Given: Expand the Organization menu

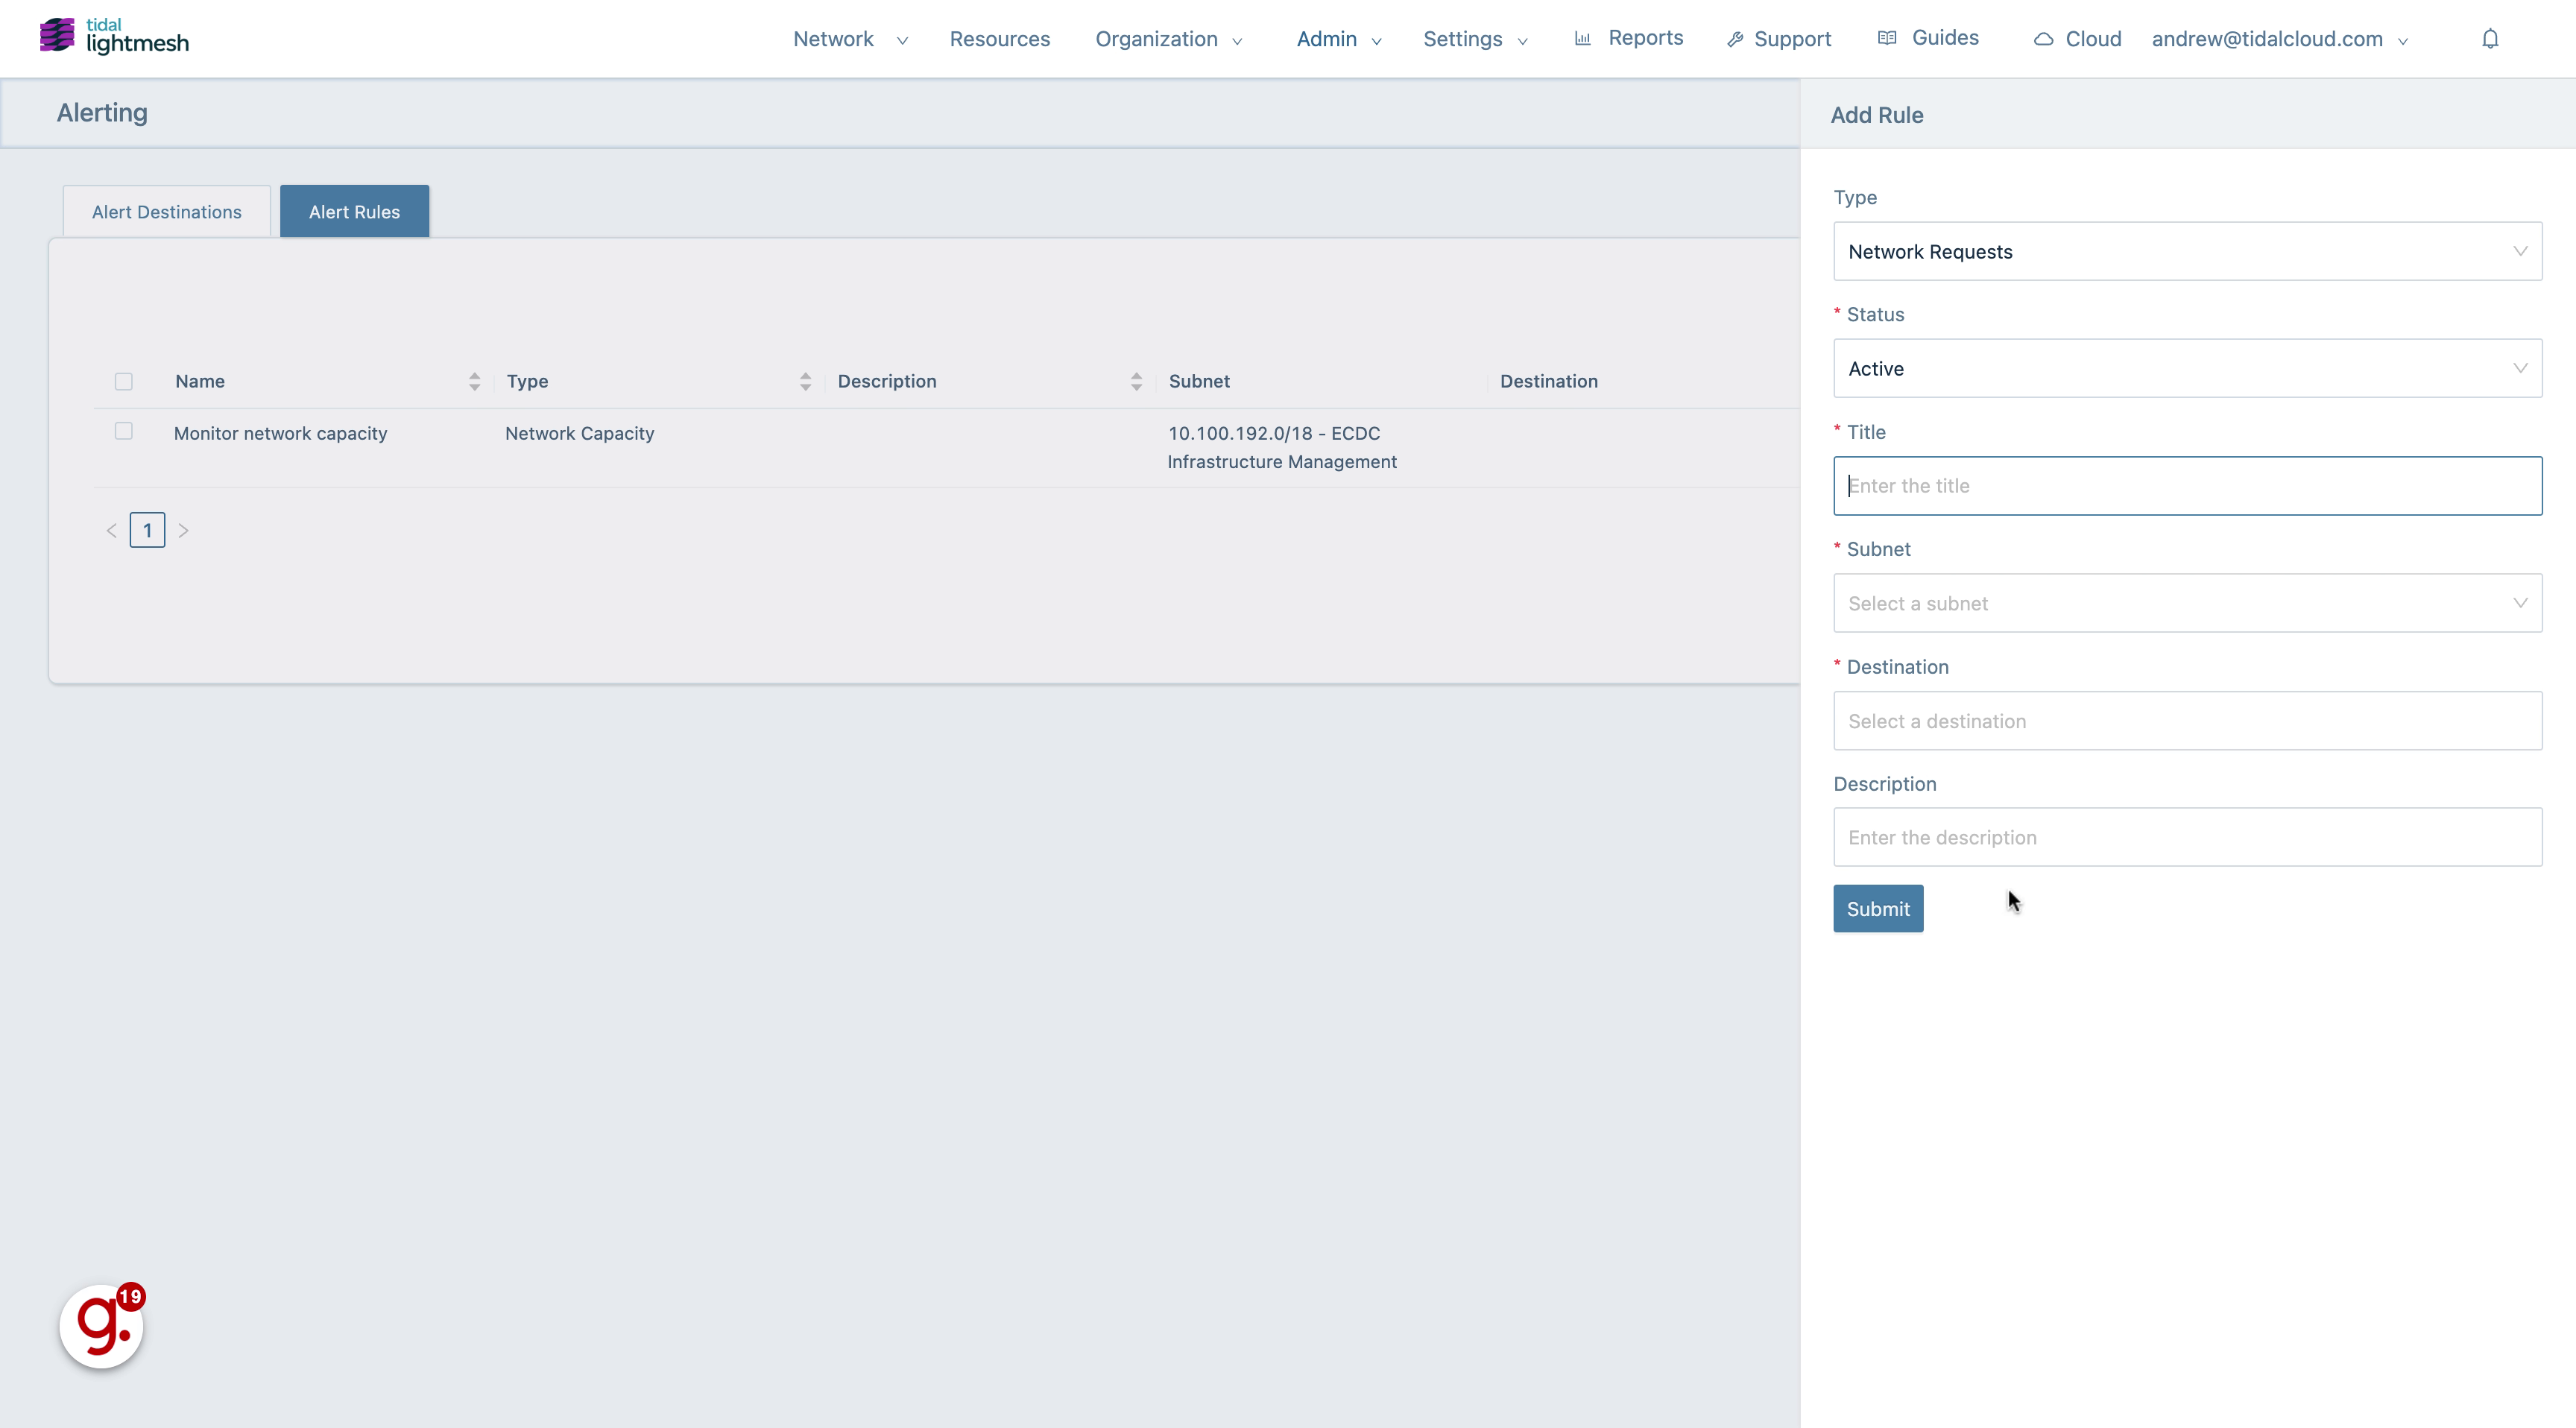Looking at the screenshot, I should click(1168, 39).
